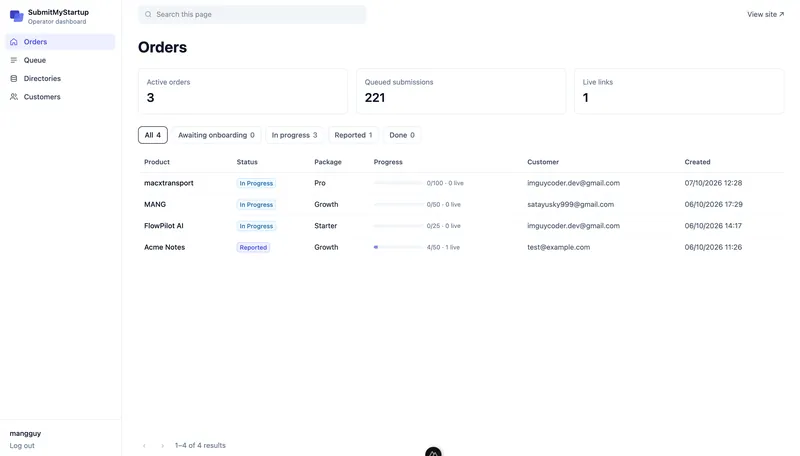This screenshot has width=800, height=456.
Task: Click the MANG progress bar
Action: point(398,205)
